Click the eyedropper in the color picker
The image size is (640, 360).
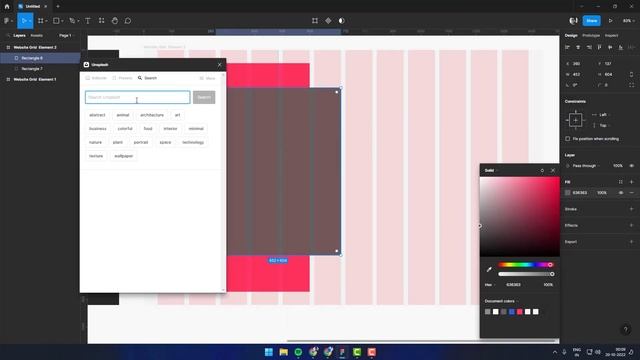click(489, 269)
